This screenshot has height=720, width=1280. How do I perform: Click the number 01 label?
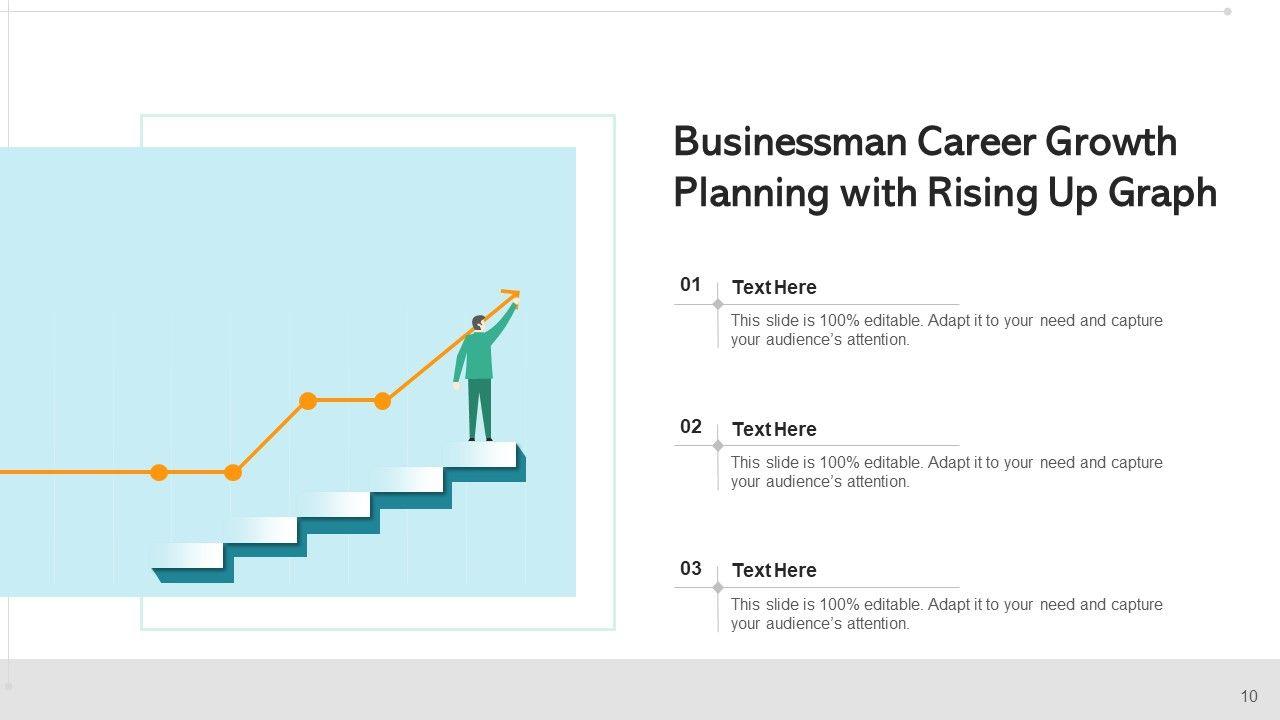coord(691,285)
